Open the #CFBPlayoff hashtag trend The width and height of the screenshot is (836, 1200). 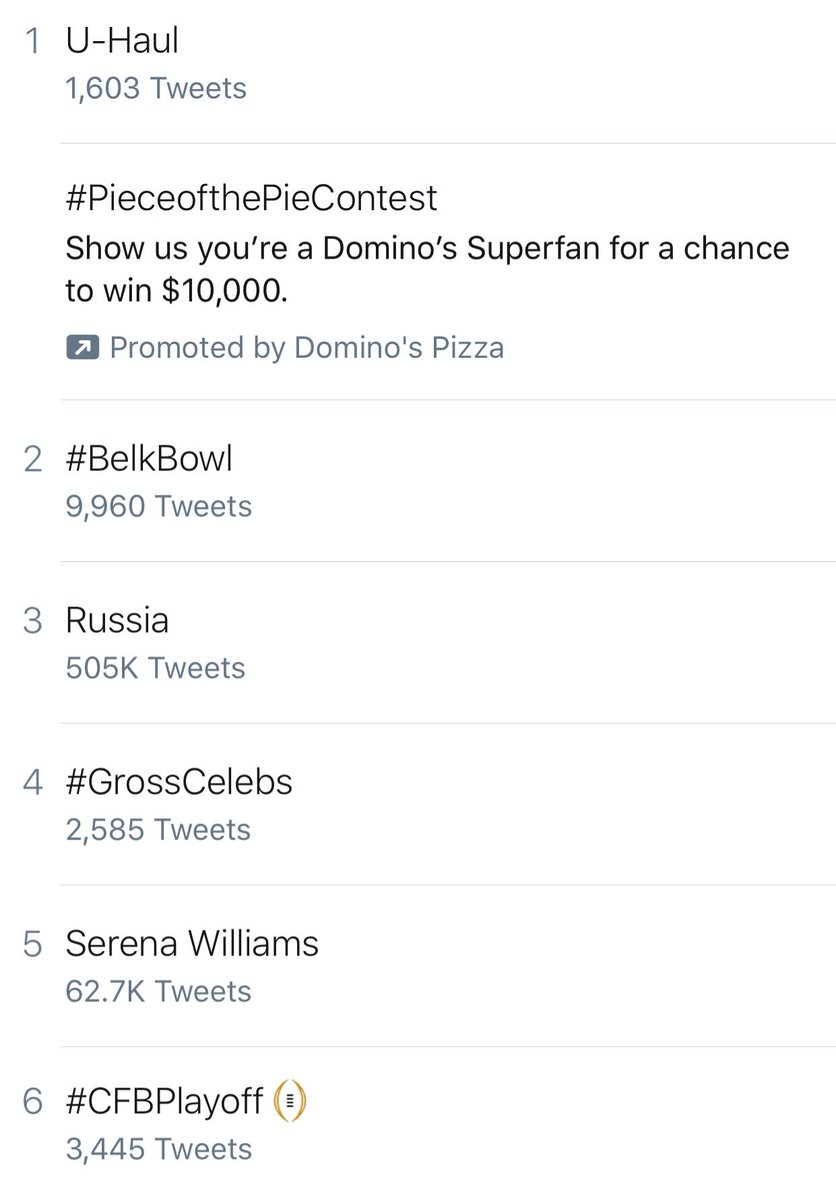point(165,1103)
